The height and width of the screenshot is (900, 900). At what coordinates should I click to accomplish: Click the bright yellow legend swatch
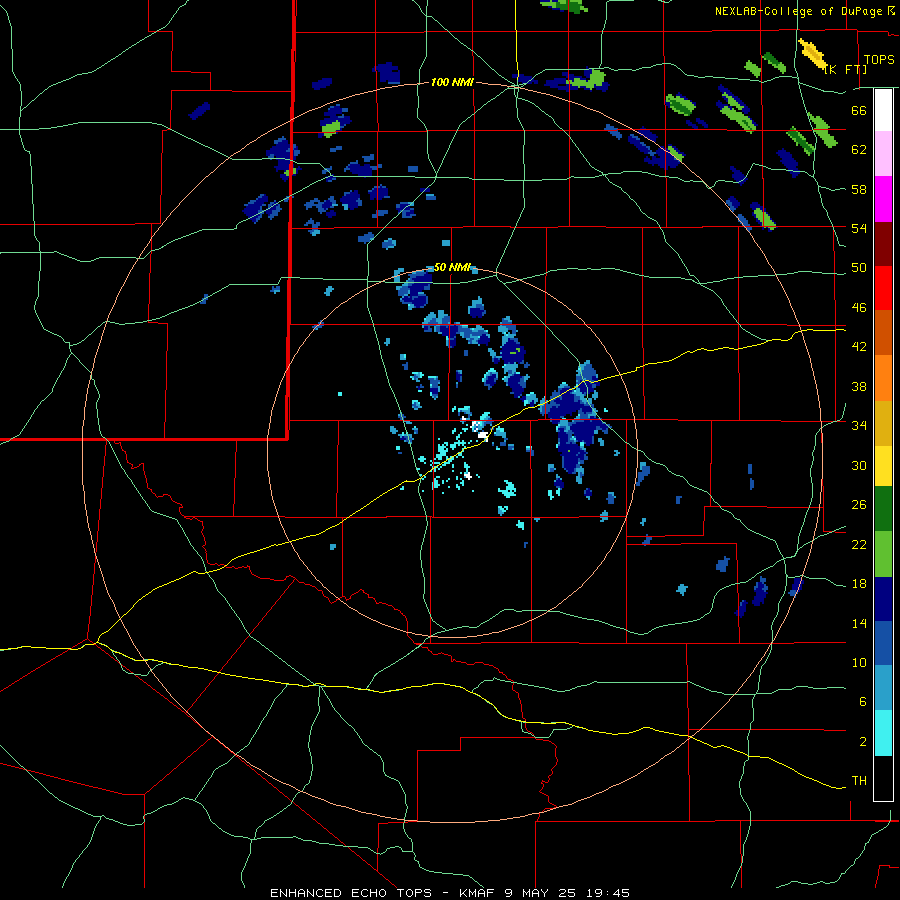coord(883,466)
